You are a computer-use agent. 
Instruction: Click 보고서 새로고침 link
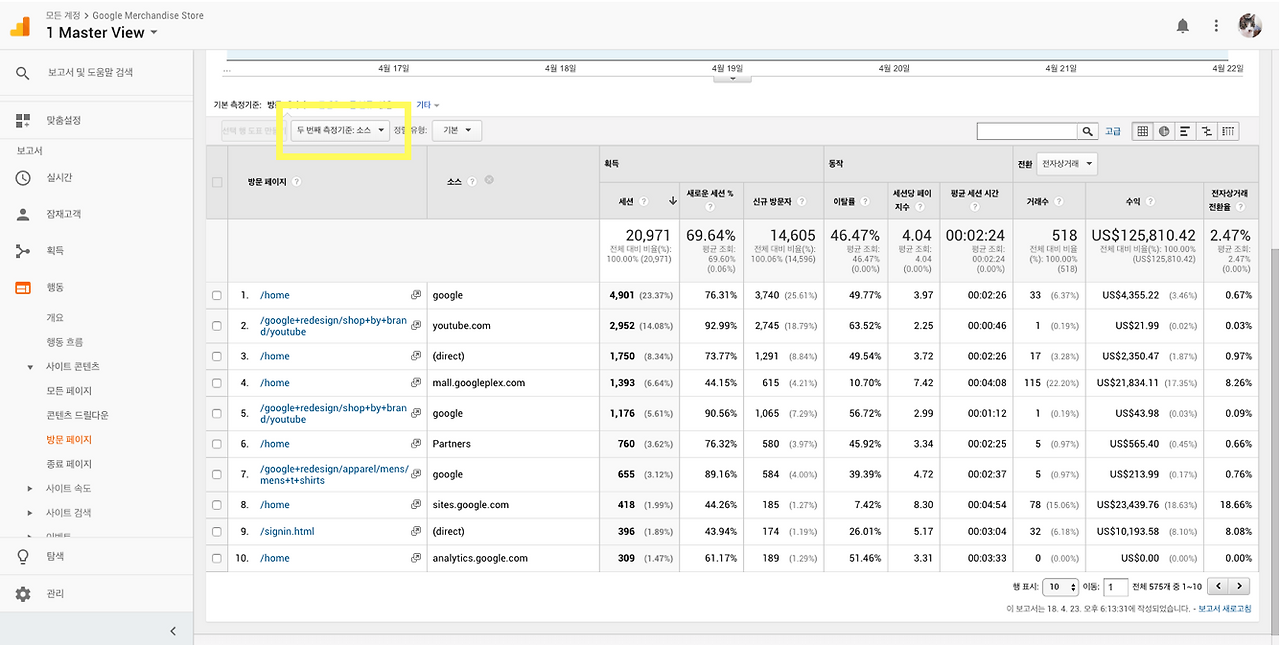[x=1224, y=609]
